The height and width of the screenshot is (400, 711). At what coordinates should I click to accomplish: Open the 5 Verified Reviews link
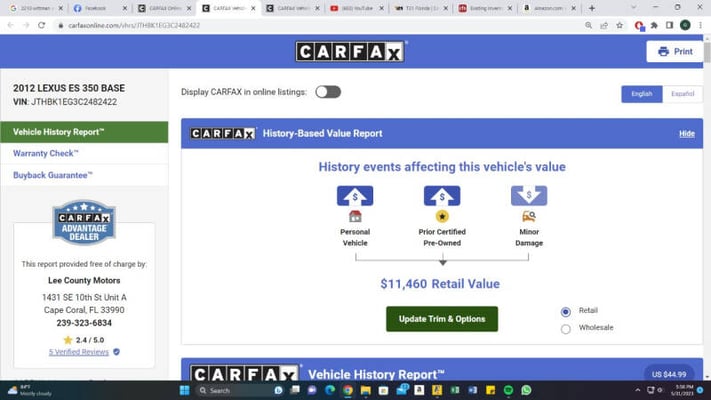(79, 352)
